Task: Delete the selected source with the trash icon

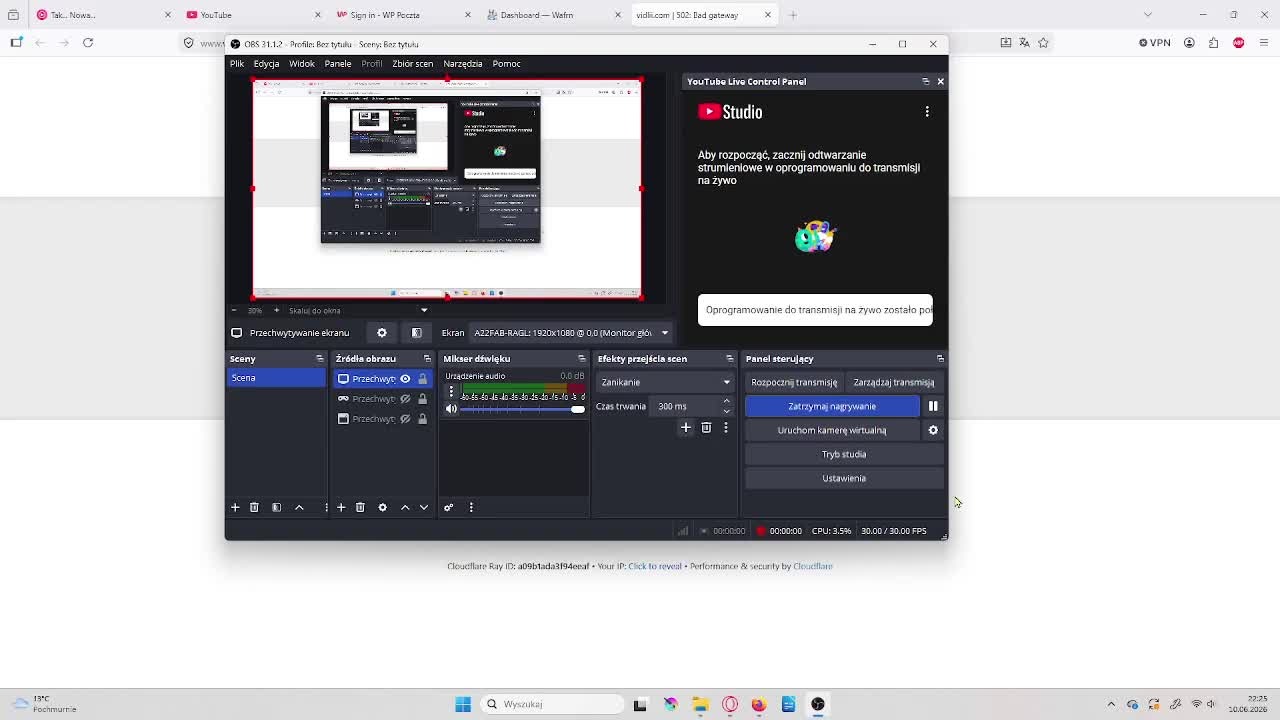Action: [360, 507]
